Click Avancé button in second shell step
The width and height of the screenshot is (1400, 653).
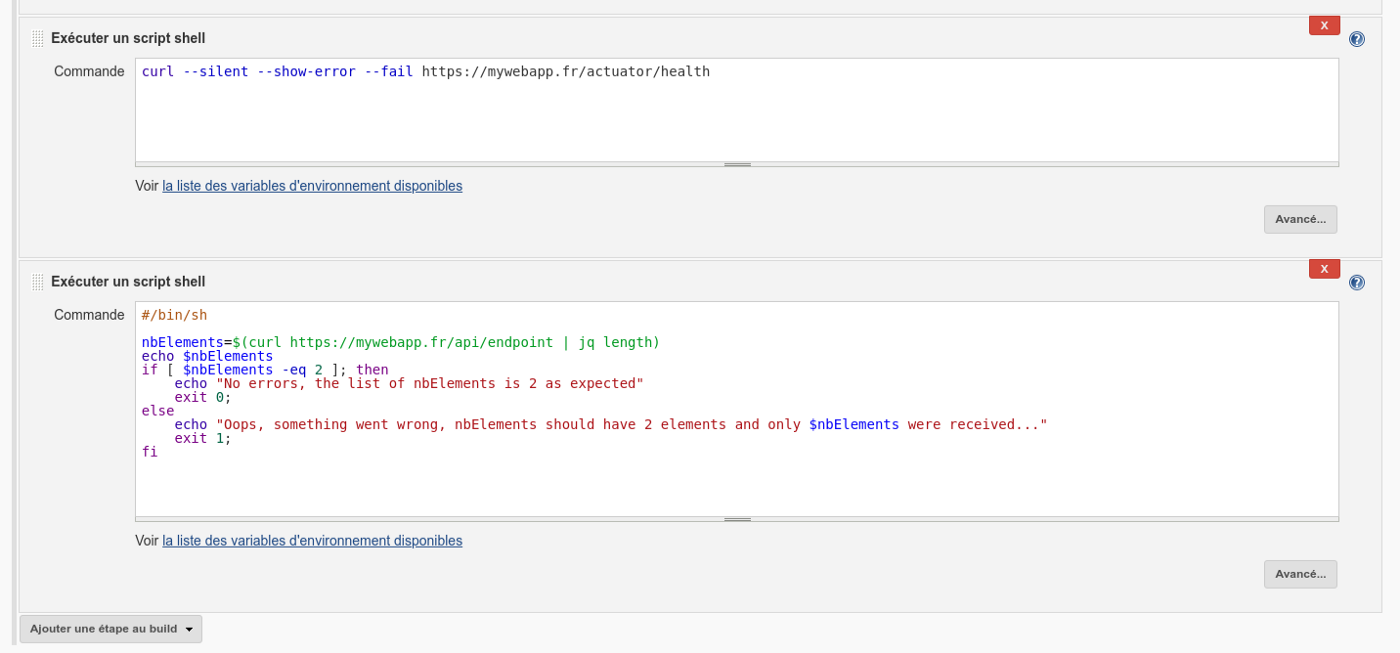point(1299,574)
